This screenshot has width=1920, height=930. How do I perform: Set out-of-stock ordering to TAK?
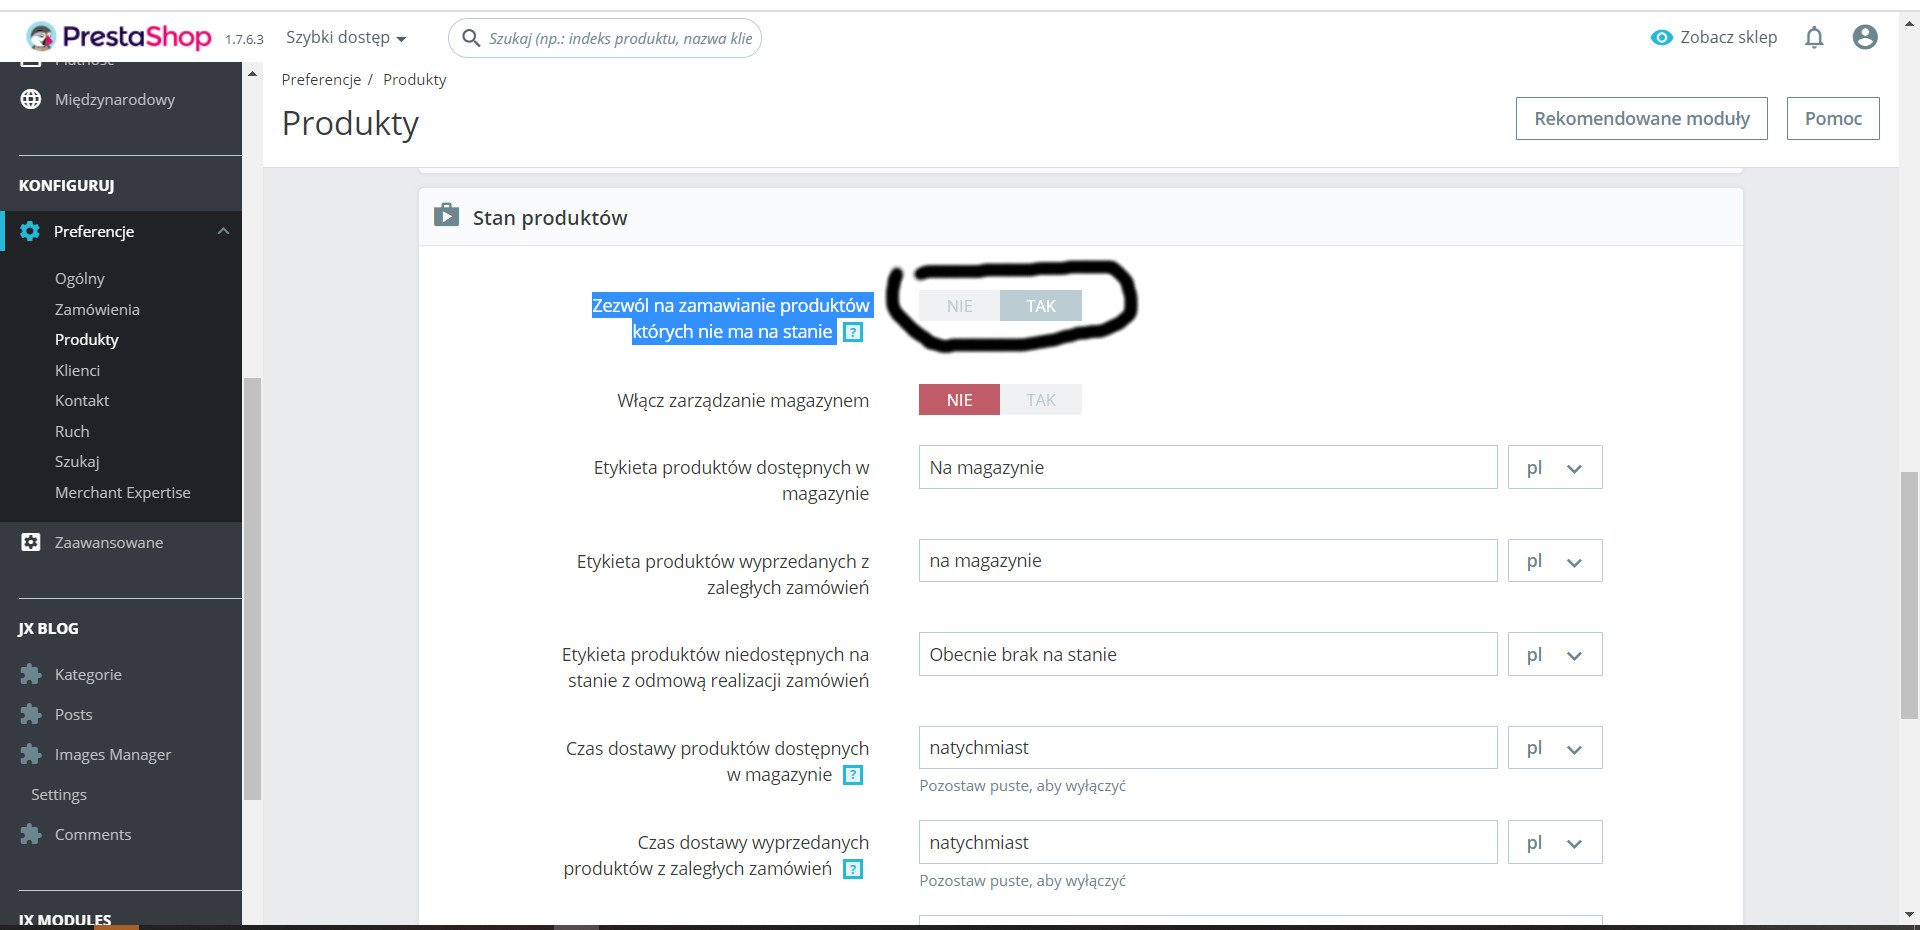[1041, 306]
